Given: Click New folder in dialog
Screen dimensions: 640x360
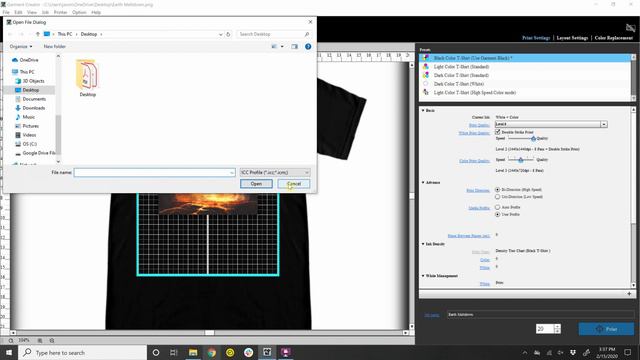Looking at the screenshot, I should tap(55, 47).
